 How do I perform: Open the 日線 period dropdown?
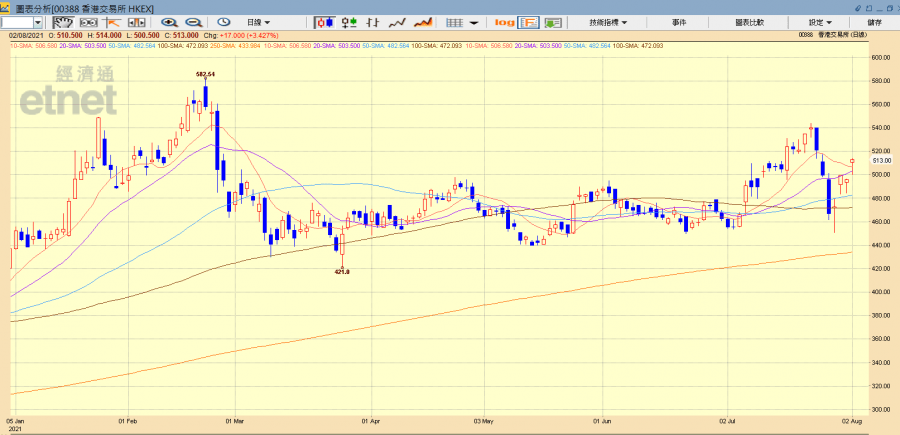[260, 22]
